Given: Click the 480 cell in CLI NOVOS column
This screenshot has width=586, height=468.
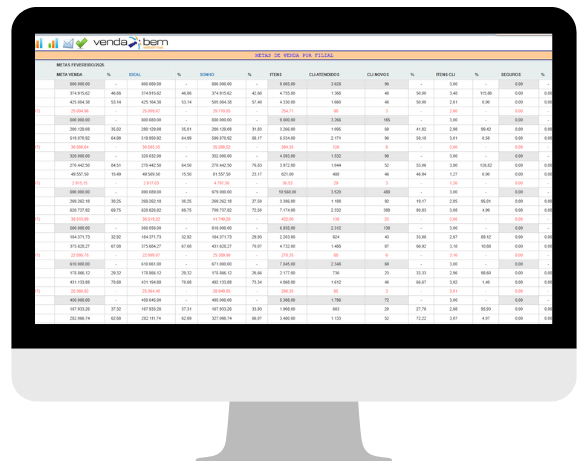Looking at the screenshot, I should pyautogui.click(x=386, y=192).
